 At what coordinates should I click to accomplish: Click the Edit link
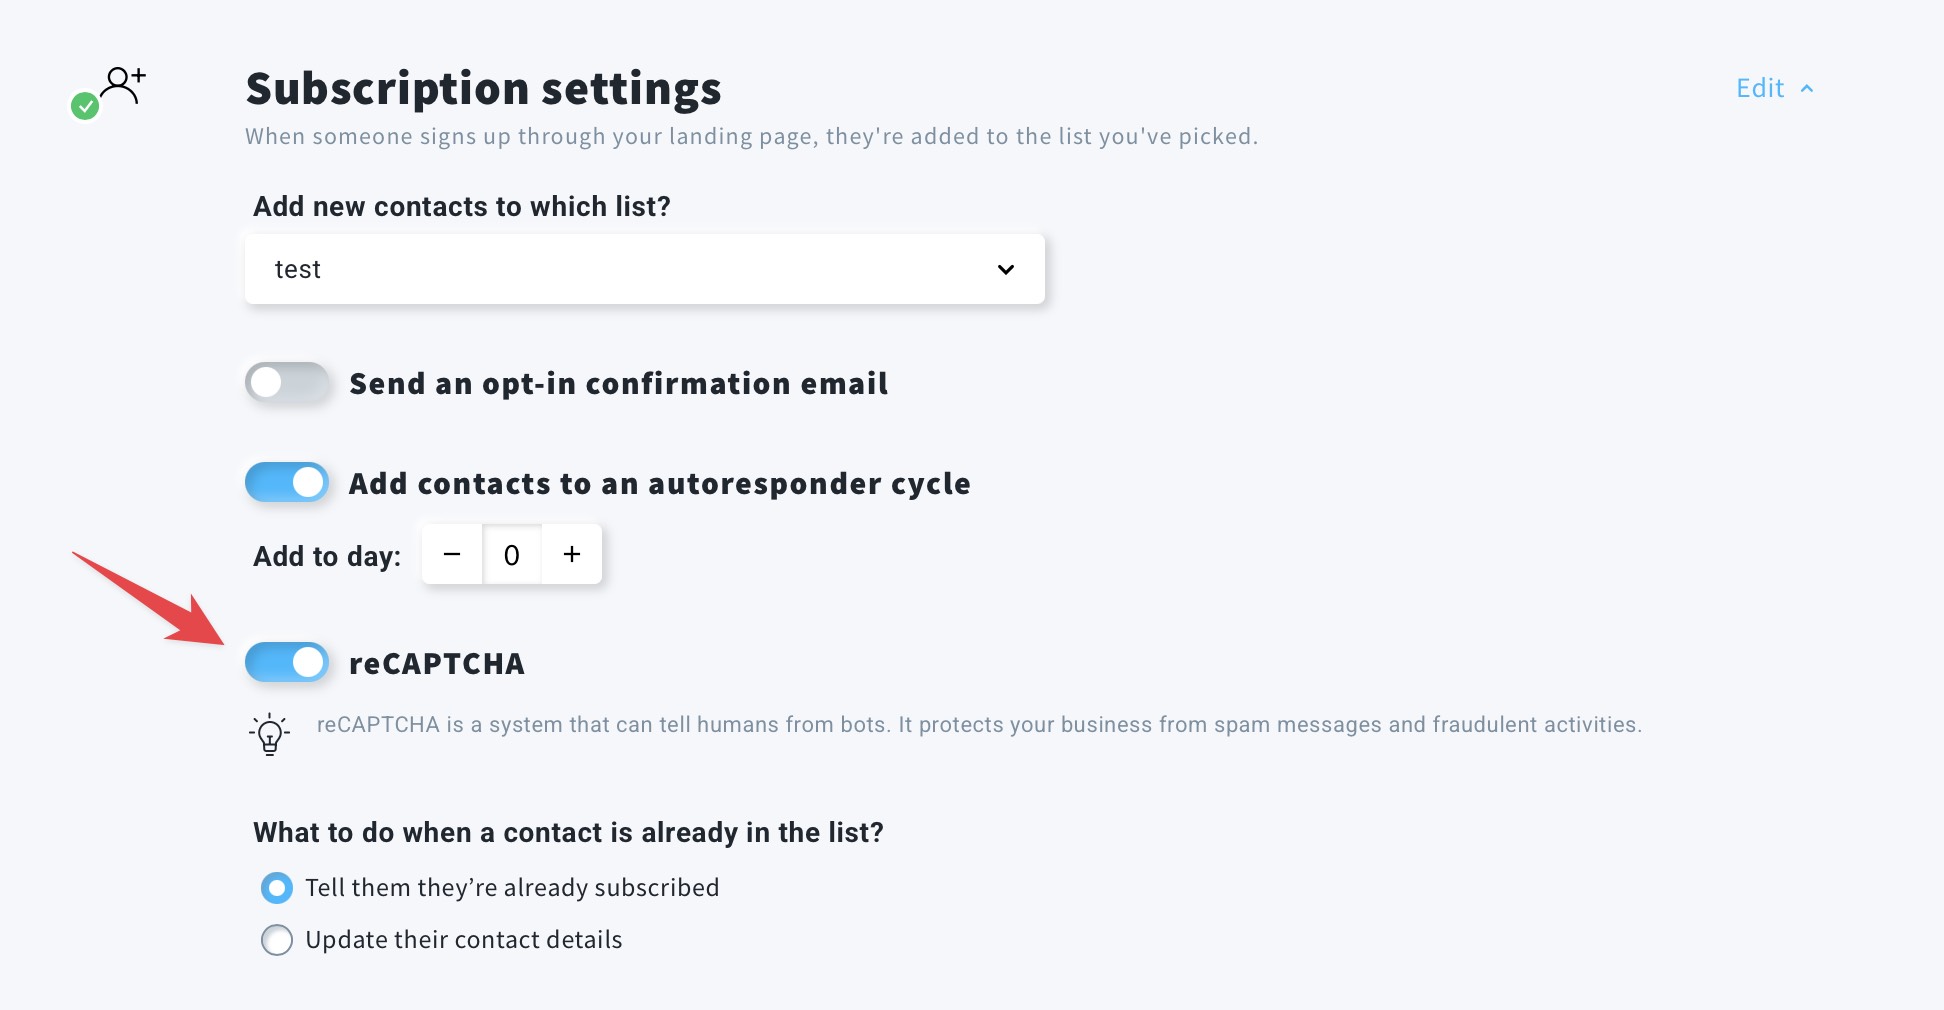tap(1760, 89)
